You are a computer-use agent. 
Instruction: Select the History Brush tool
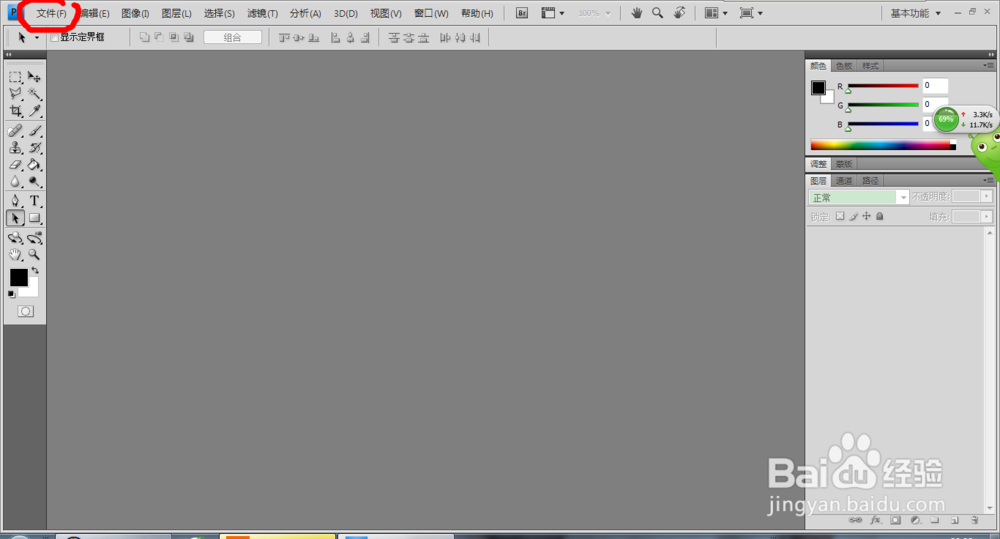34,148
